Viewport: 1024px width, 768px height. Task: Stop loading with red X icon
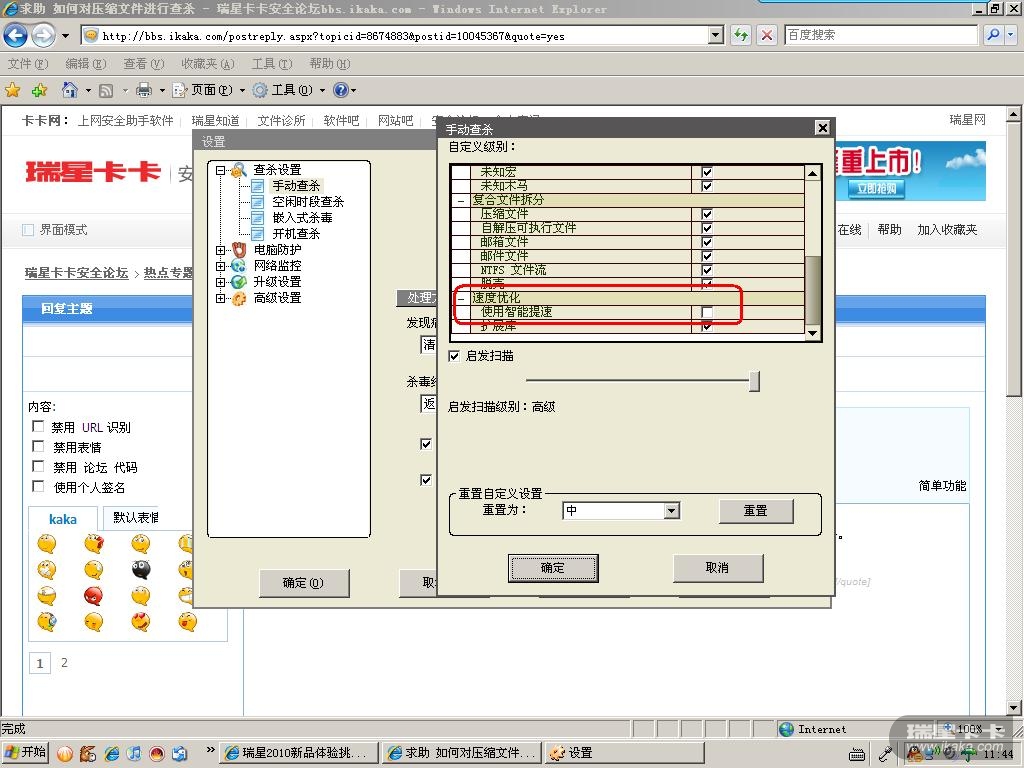[x=767, y=35]
